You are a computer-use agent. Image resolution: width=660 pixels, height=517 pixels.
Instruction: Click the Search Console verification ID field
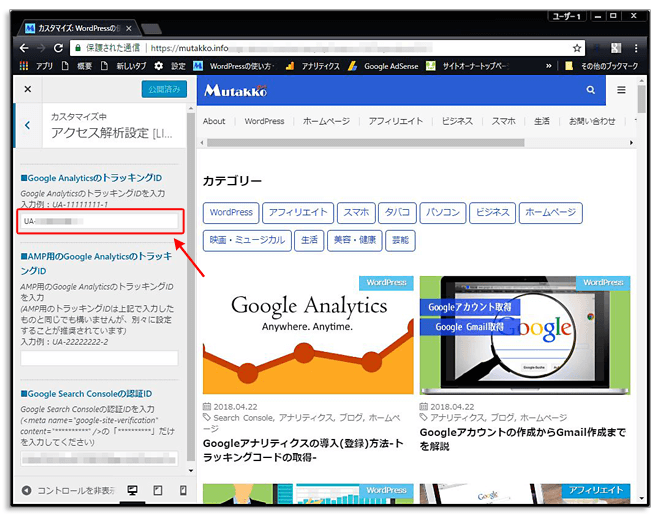100,459
